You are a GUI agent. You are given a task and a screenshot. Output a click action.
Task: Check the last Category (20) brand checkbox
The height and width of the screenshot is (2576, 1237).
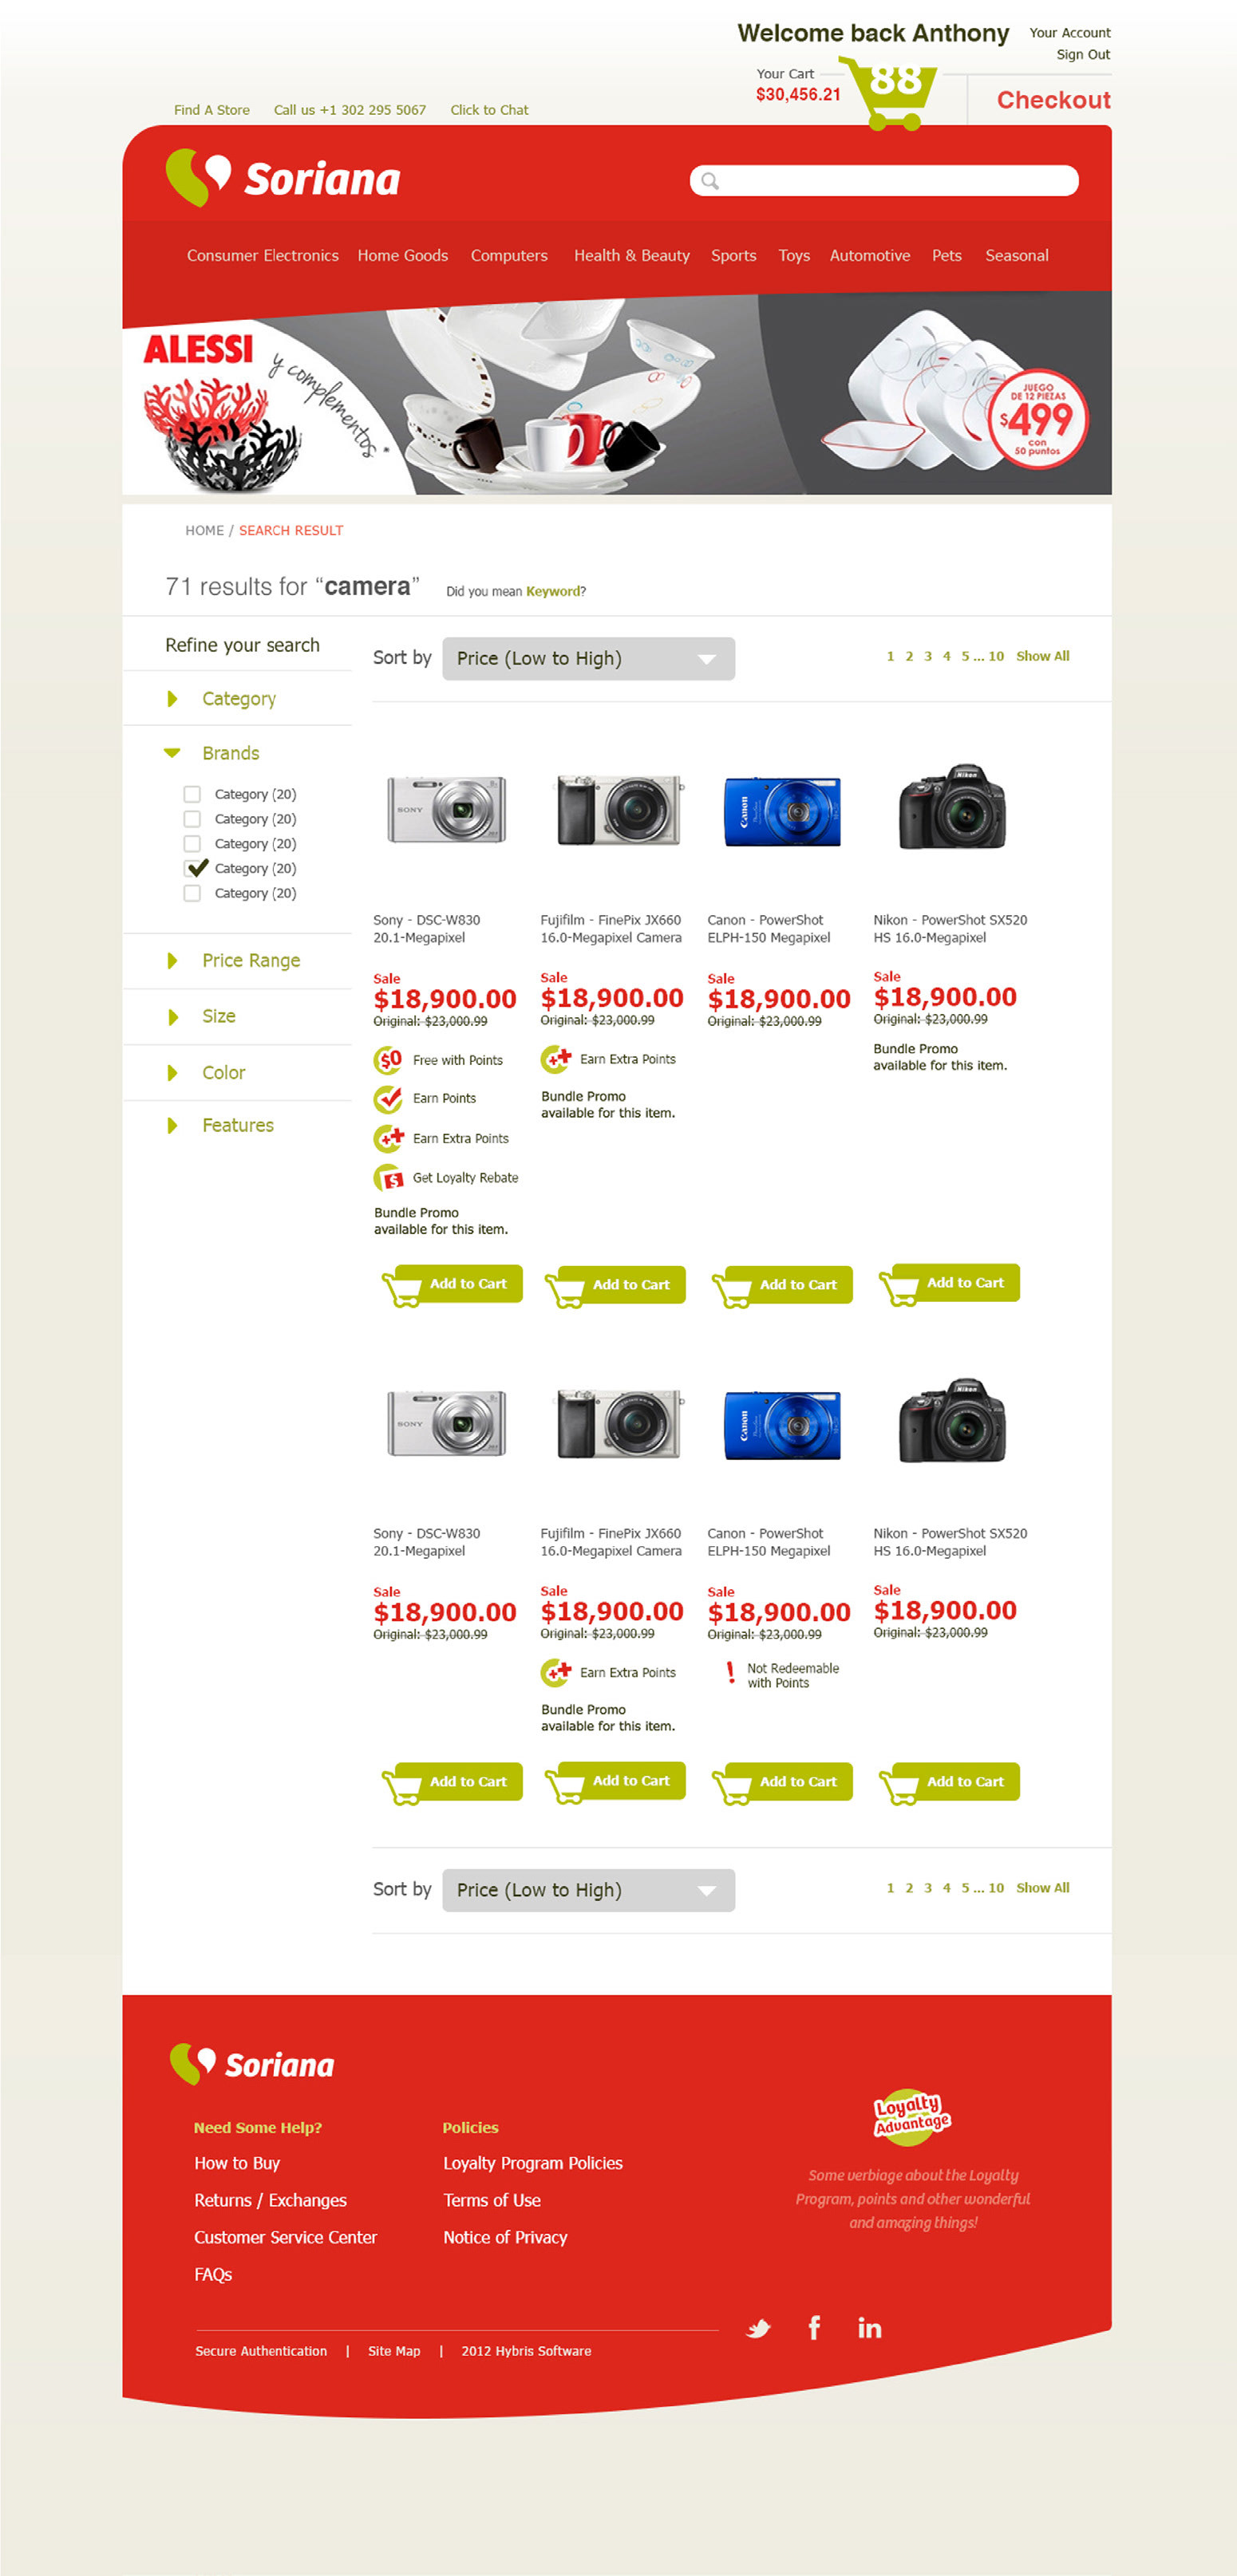pyautogui.click(x=192, y=893)
